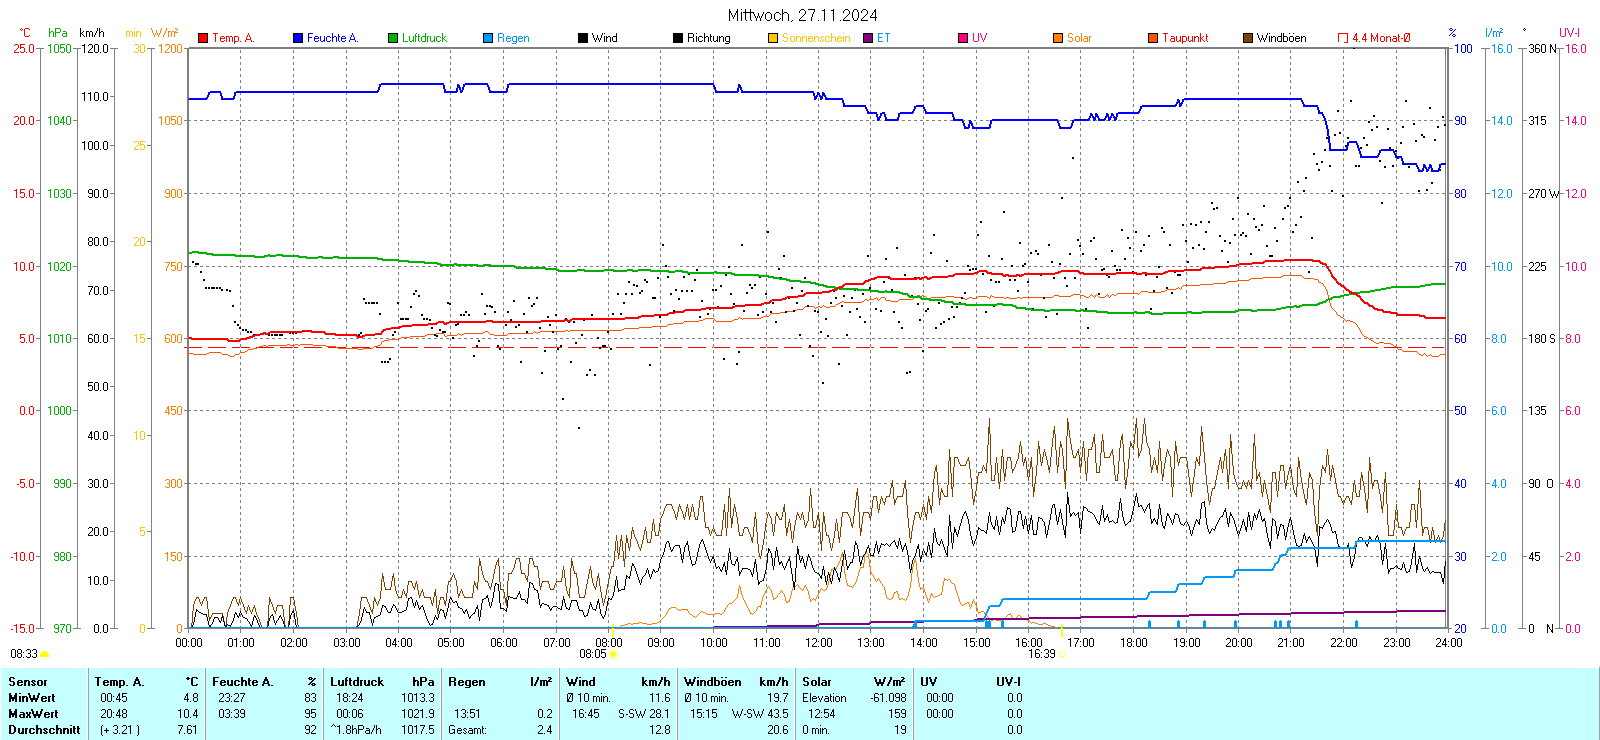Click the black Wind legend square
Image resolution: width=1600 pixels, height=740 pixels.
coord(583,38)
